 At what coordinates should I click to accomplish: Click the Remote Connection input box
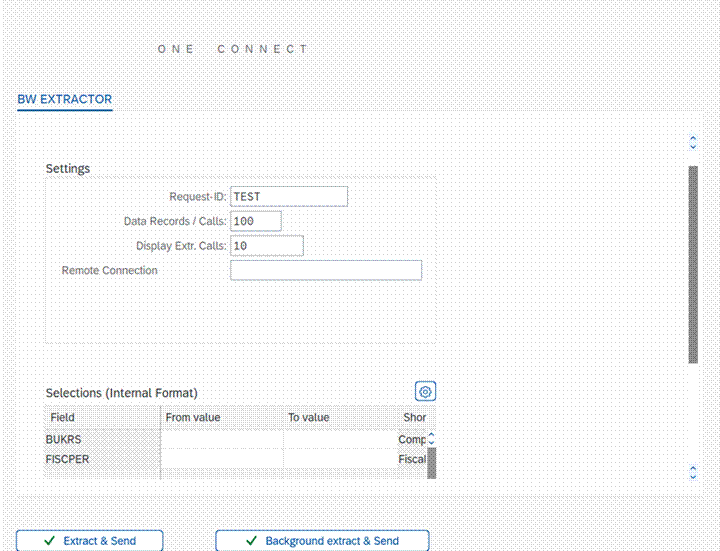pyautogui.click(x=326, y=270)
